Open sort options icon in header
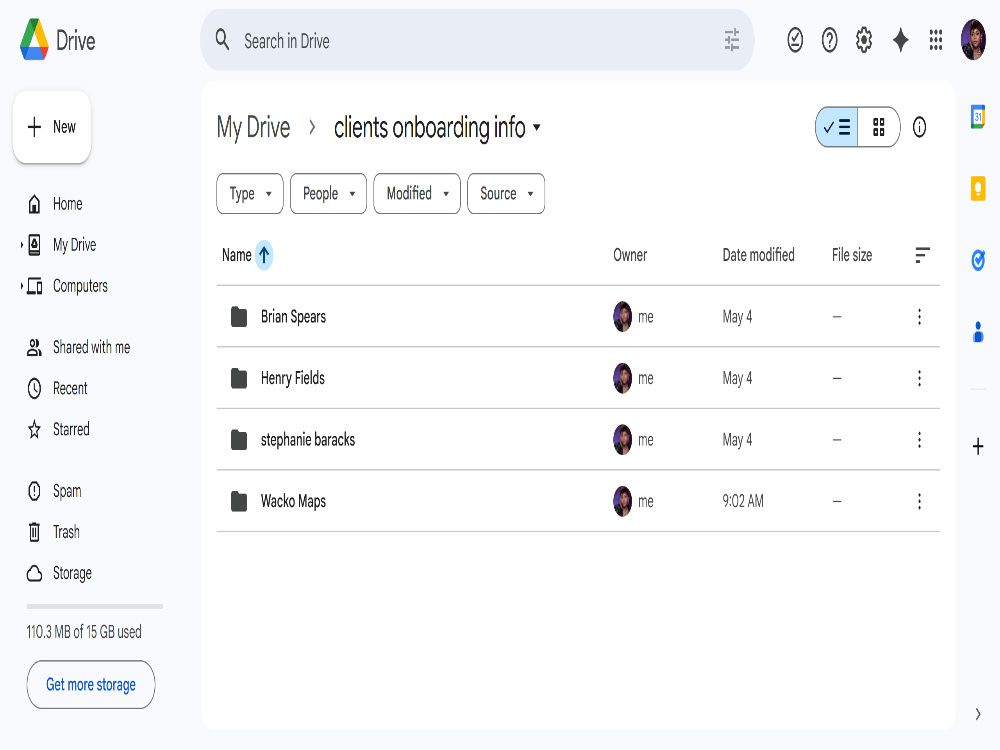 (x=922, y=255)
